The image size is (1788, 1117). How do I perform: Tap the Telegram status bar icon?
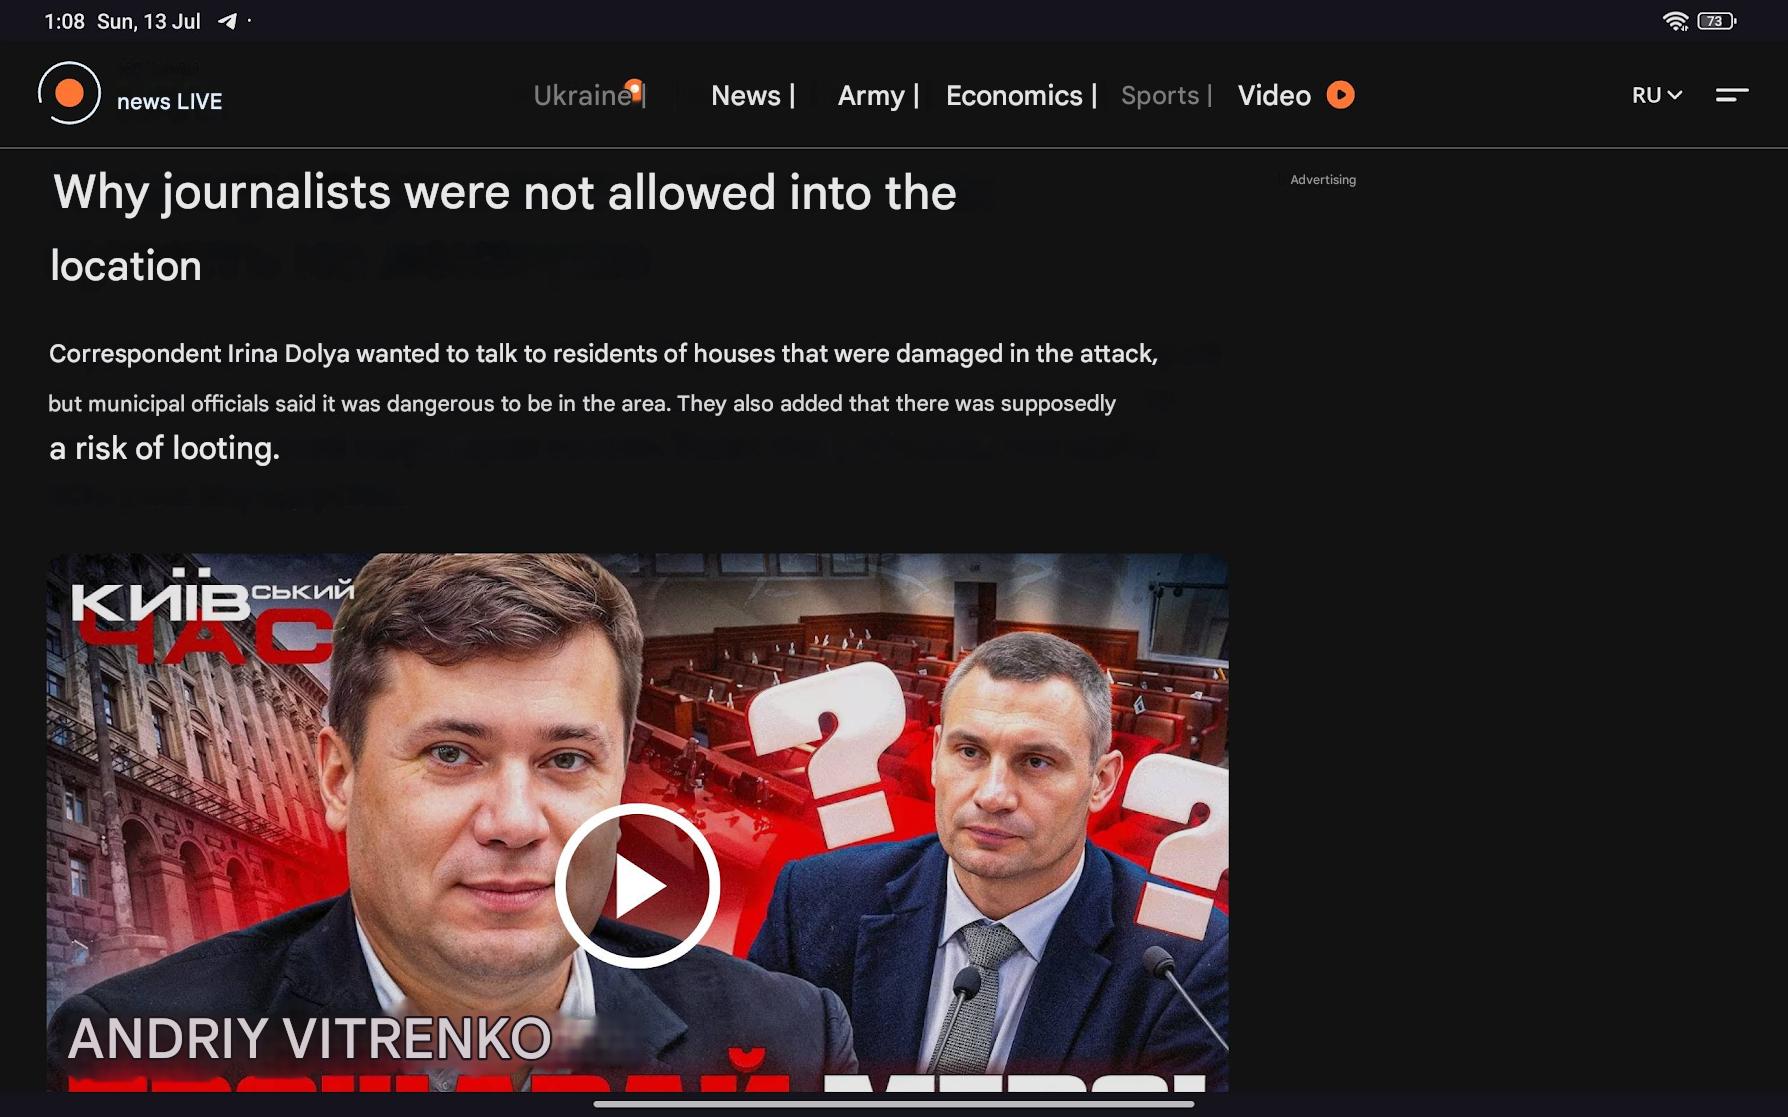point(228,21)
